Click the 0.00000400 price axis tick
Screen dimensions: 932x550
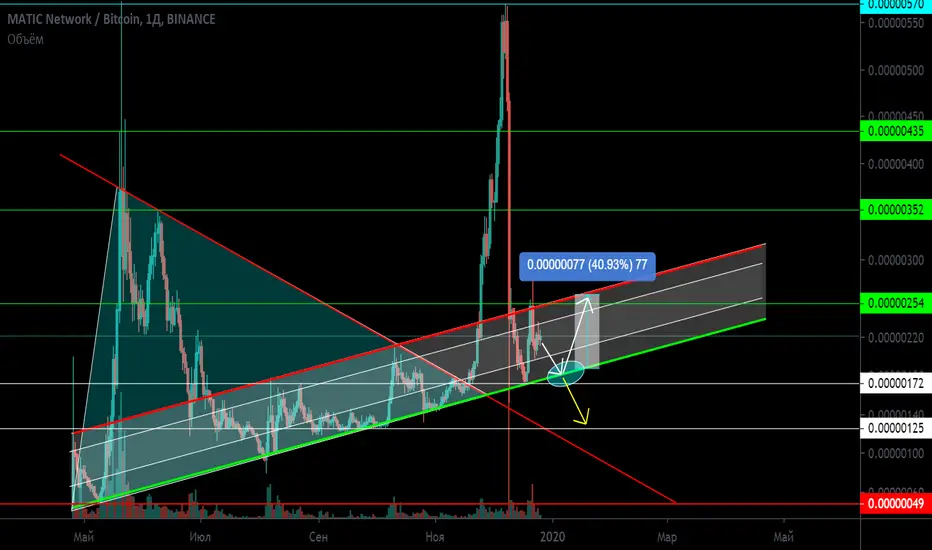click(x=896, y=164)
